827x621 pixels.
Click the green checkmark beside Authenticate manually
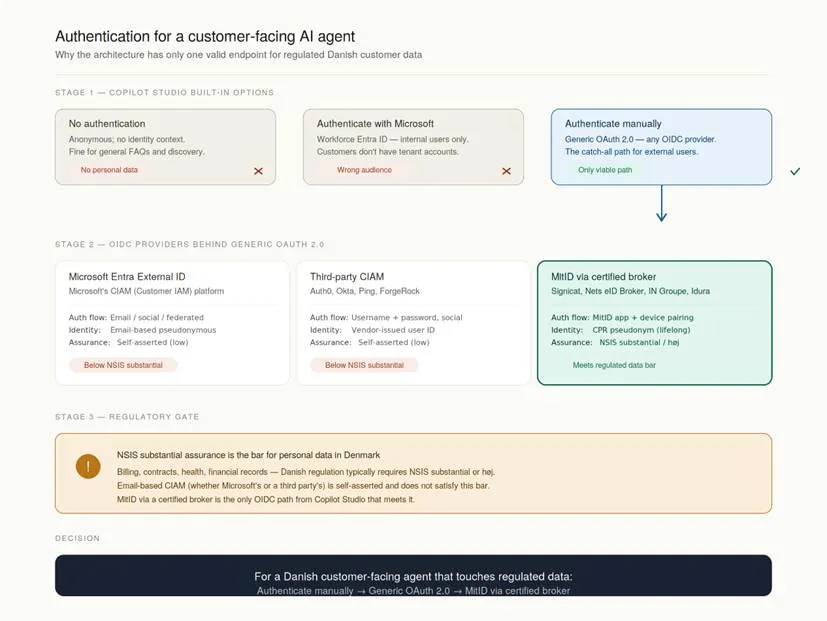coord(795,171)
